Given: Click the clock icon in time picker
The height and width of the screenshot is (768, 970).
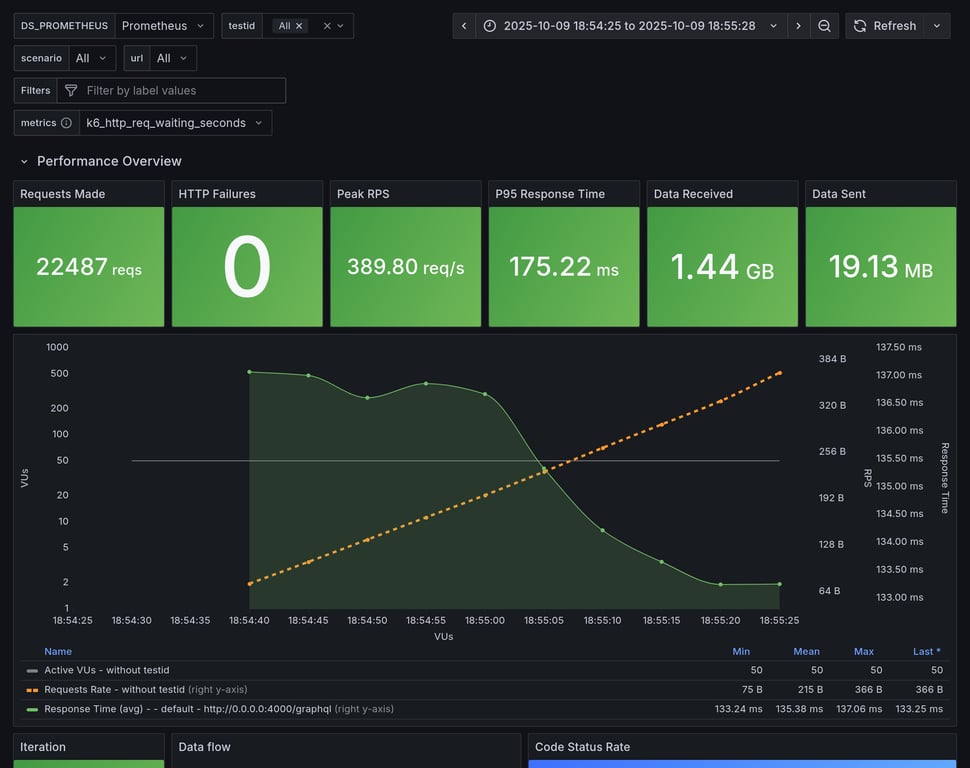Looking at the screenshot, I should coord(489,26).
